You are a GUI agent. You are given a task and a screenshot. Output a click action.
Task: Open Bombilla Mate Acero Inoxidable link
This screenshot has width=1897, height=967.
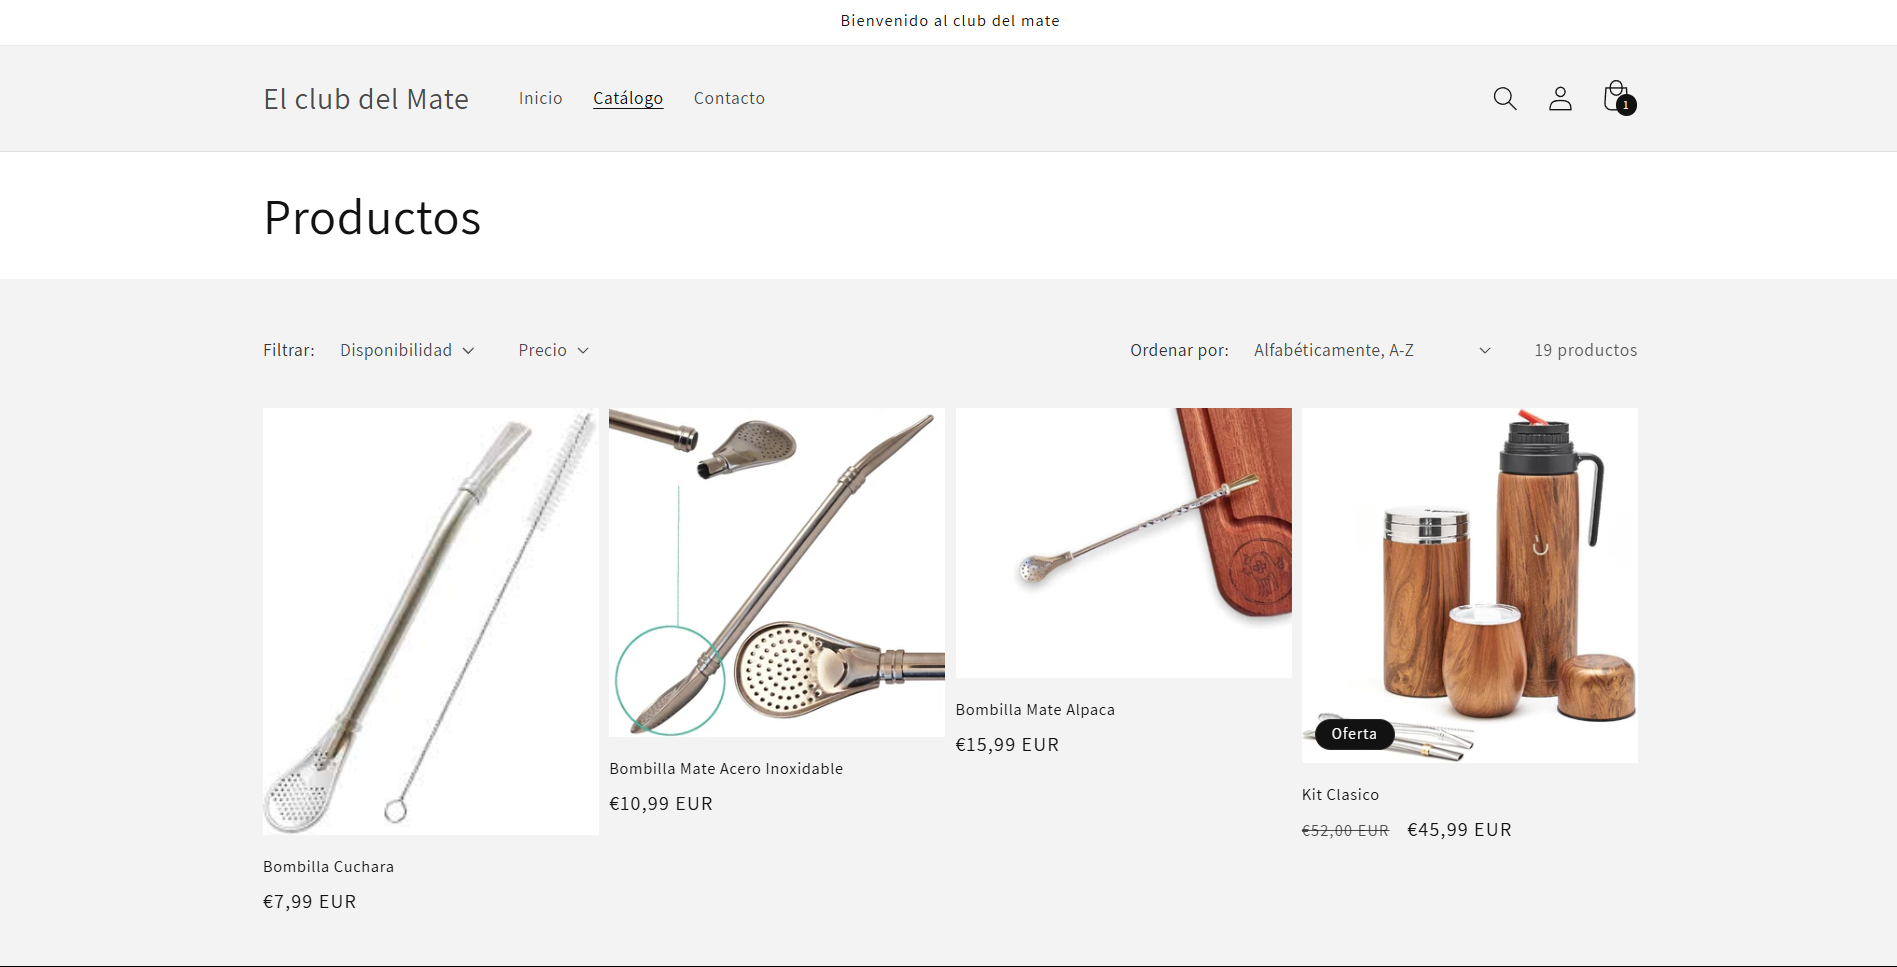tap(726, 769)
